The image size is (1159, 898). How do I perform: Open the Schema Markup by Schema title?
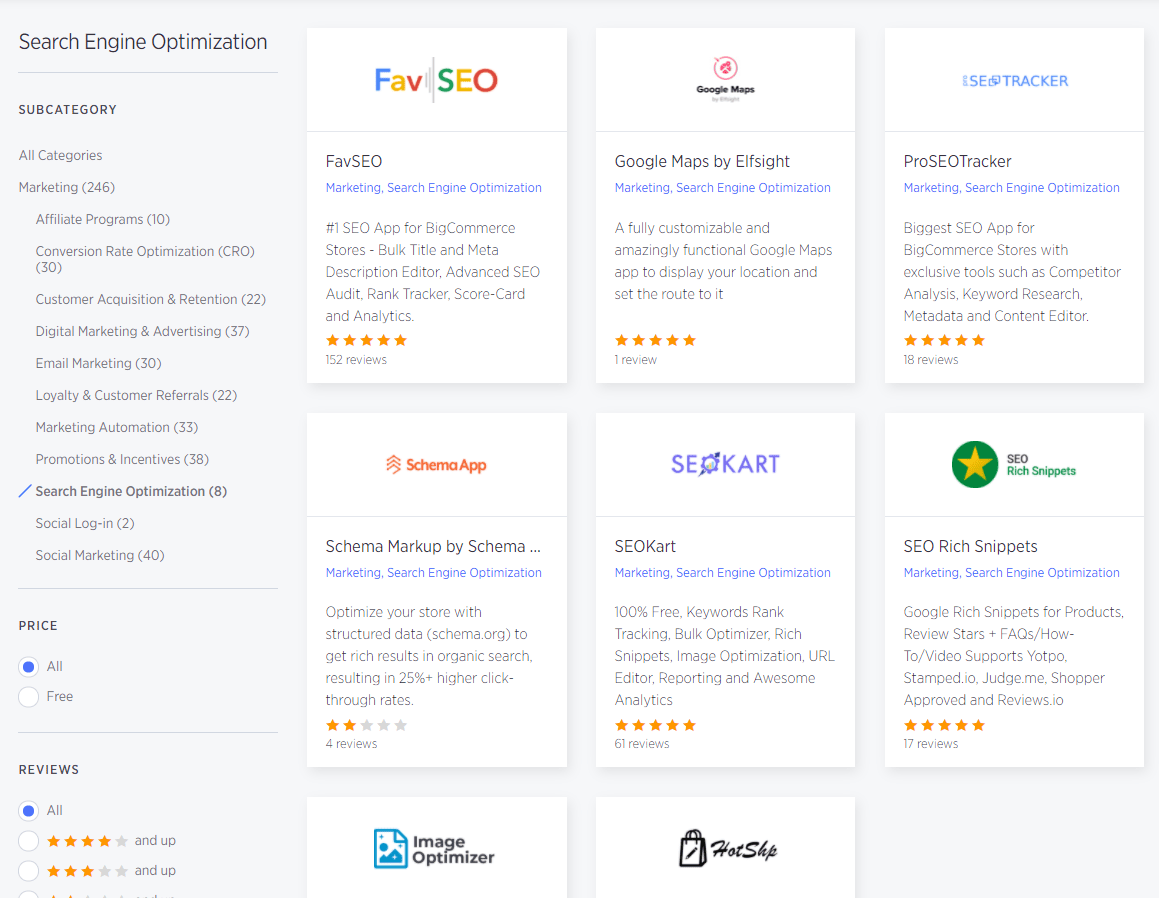(433, 546)
